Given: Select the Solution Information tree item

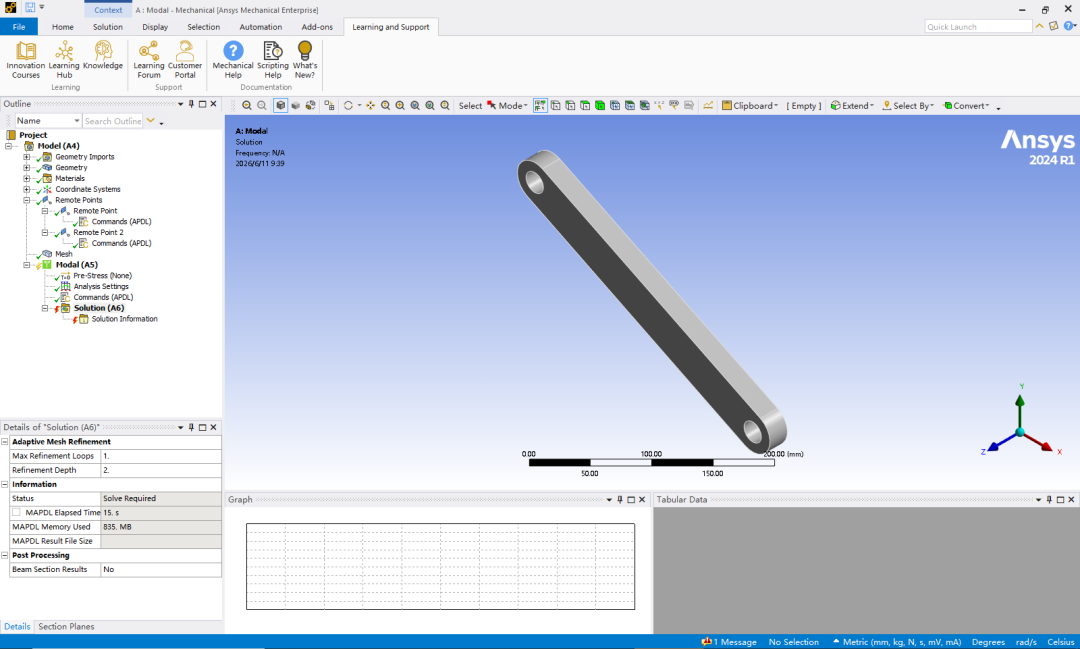Looking at the screenshot, I should 125,319.
